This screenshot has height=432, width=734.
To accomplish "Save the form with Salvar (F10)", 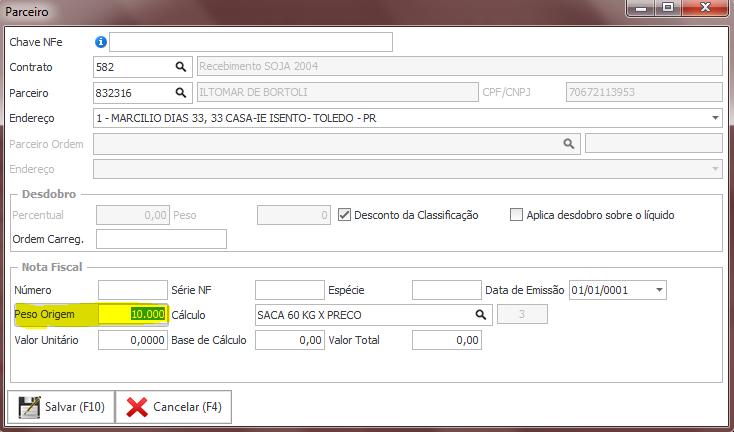I will click(x=61, y=407).
